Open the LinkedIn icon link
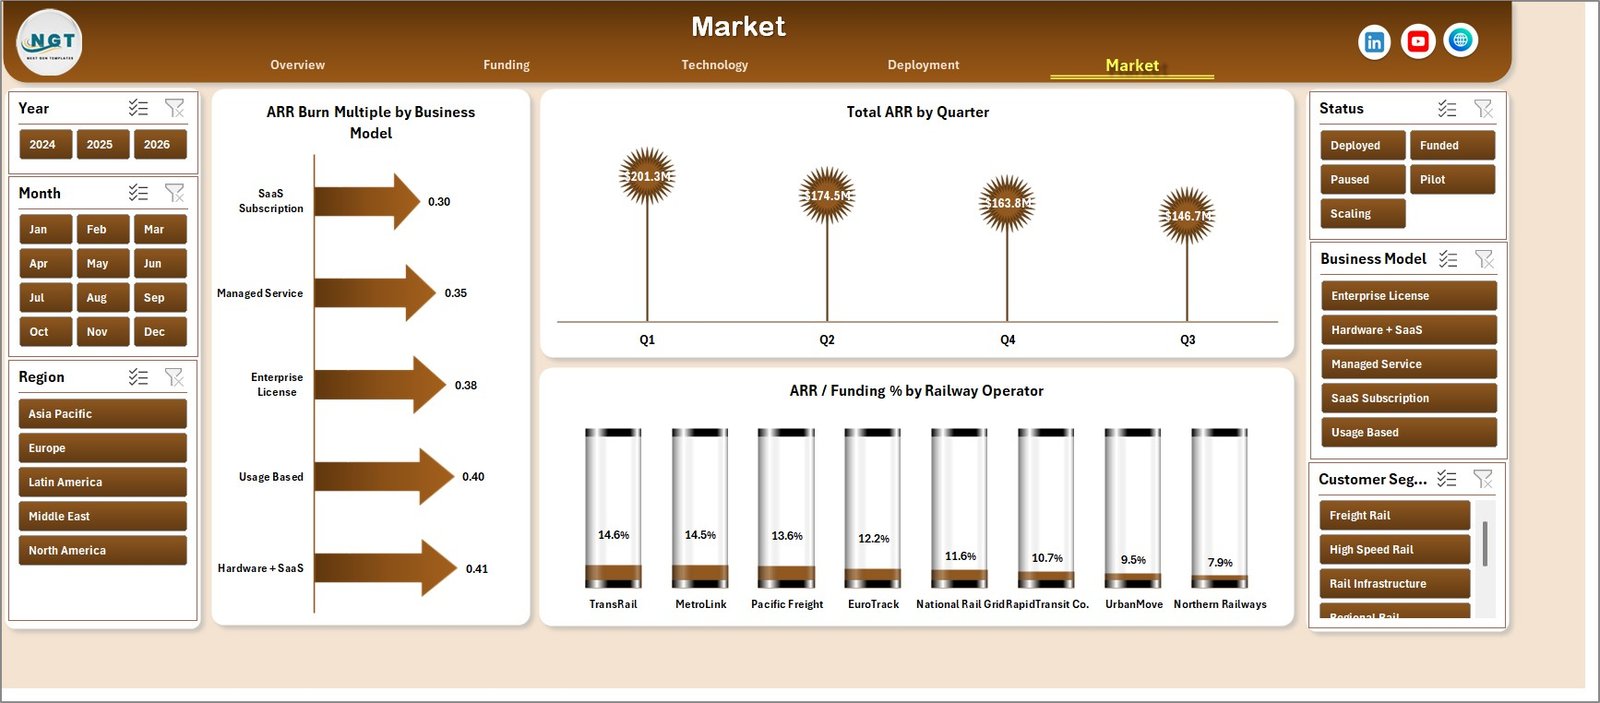 tap(1374, 42)
